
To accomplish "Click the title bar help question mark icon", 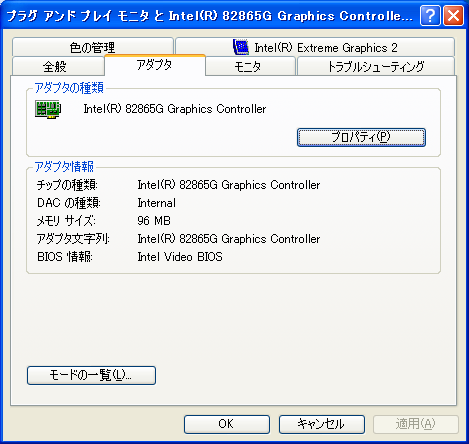I will click(x=430, y=16).
